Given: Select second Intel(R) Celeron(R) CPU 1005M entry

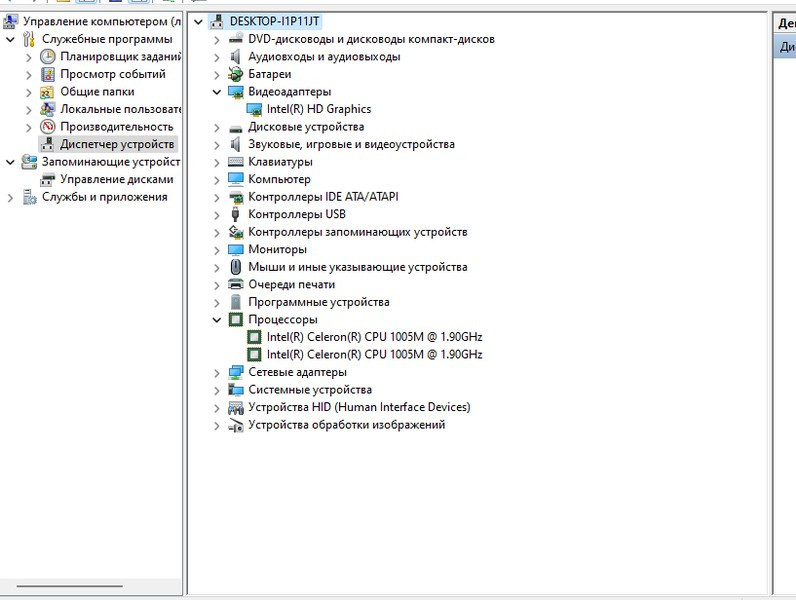Looking at the screenshot, I should [x=375, y=354].
